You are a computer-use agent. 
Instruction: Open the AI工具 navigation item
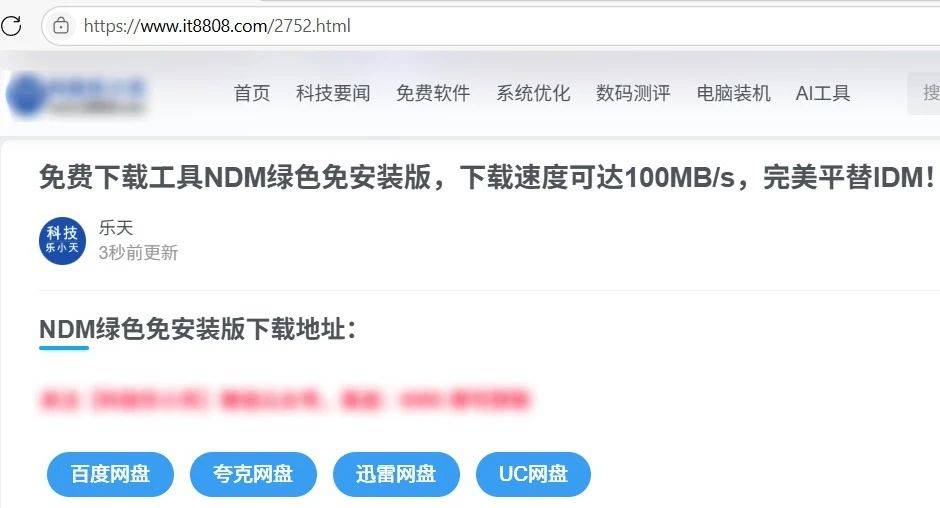[822, 93]
